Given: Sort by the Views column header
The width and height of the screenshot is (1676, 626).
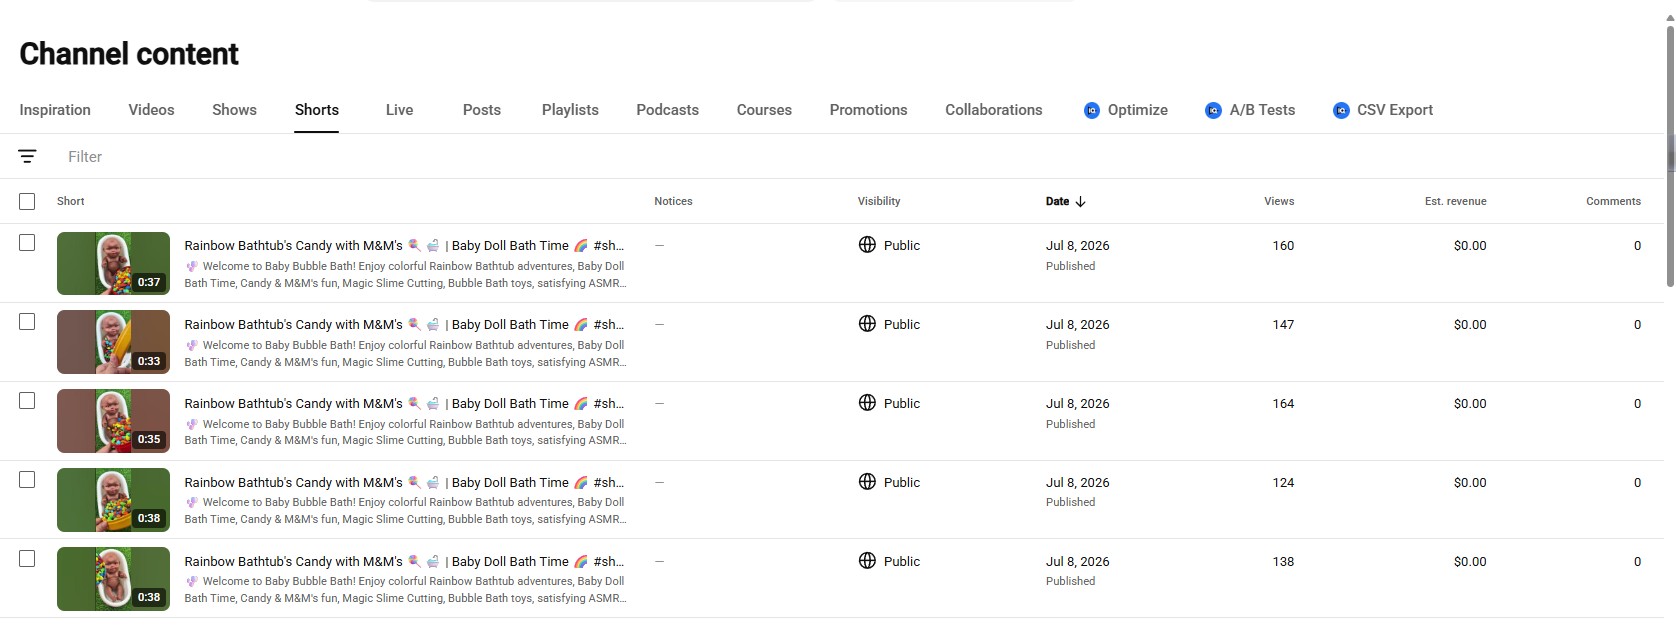Looking at the screenshot, I should (x=1279, y=201).
